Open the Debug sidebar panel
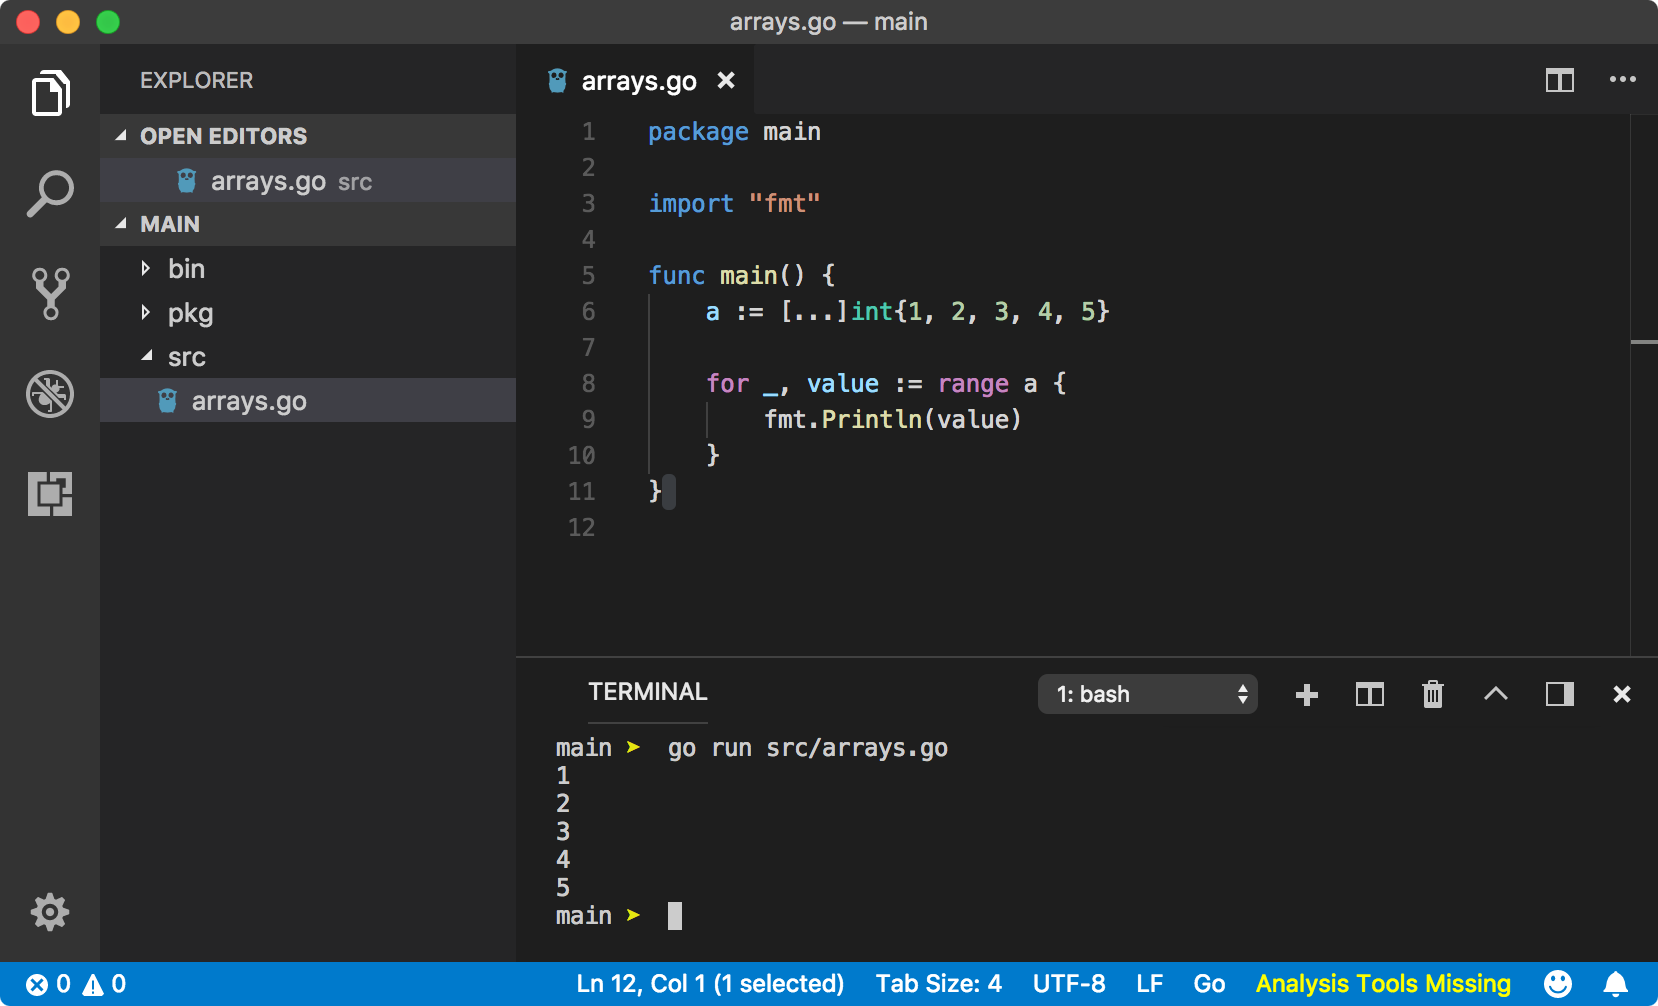 [50, 394]
